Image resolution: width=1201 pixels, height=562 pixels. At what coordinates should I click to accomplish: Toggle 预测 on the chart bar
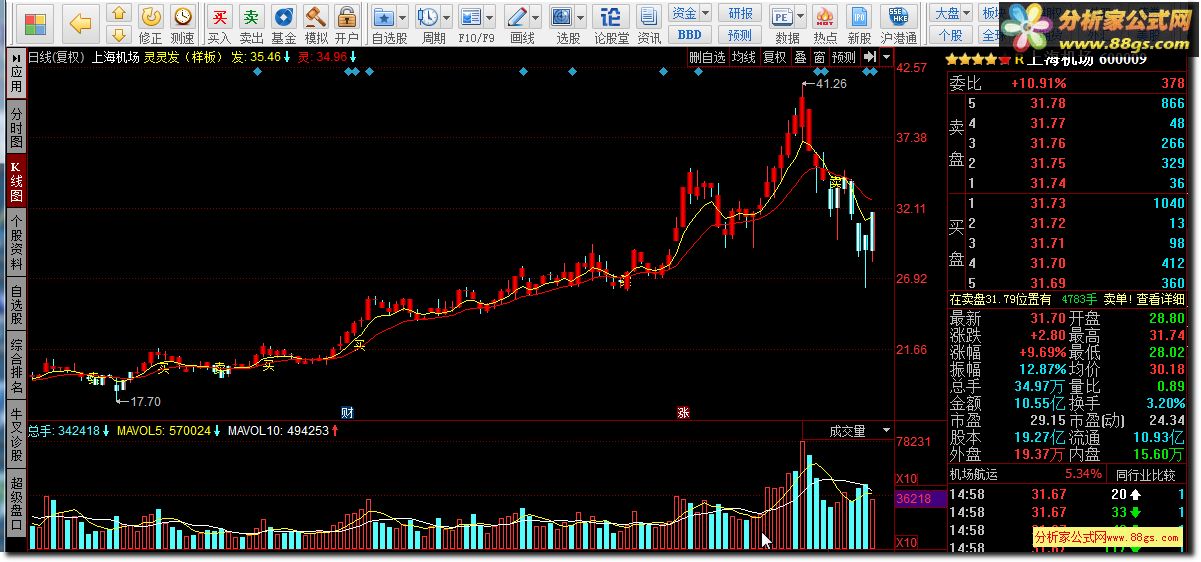pos(844,58)
